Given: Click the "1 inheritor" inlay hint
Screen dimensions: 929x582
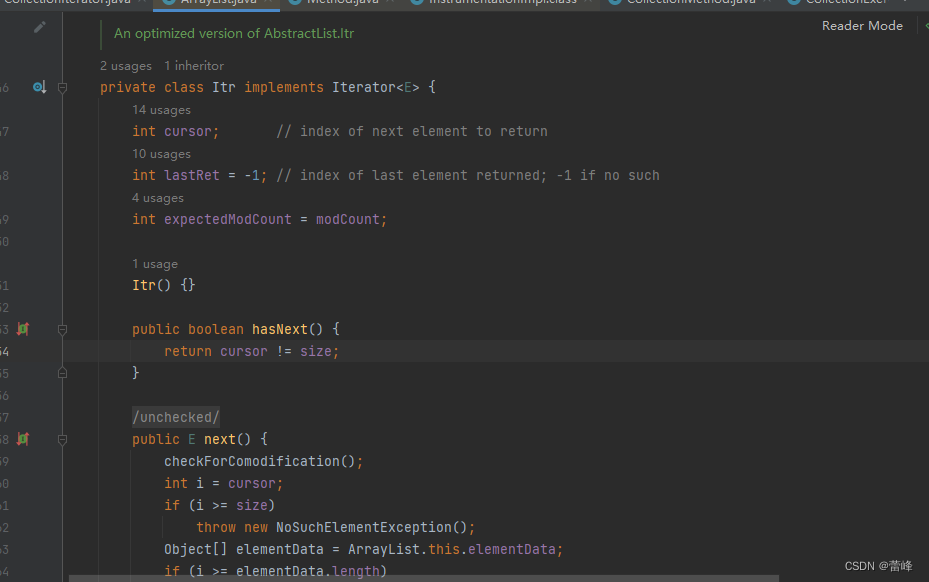Looking at the screenshot, I should tap(194, 65).
